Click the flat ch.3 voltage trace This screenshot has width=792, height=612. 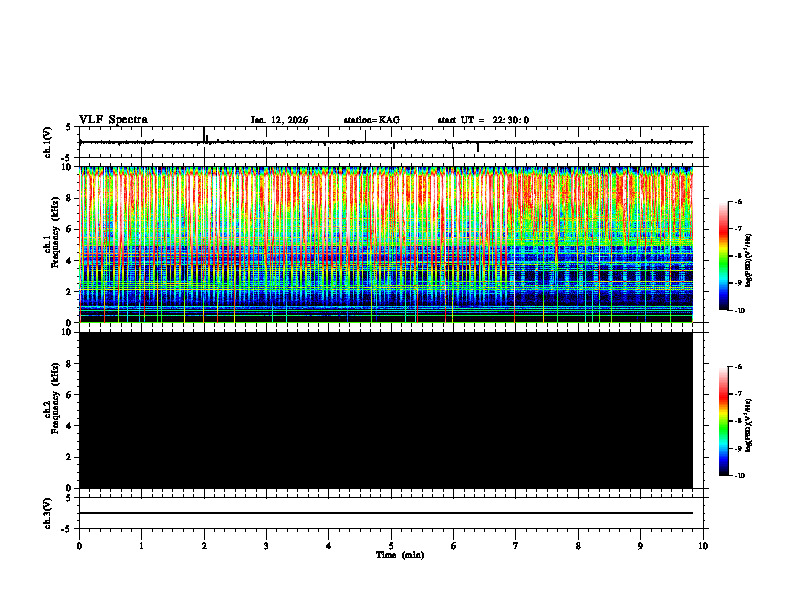pos(386,513)
